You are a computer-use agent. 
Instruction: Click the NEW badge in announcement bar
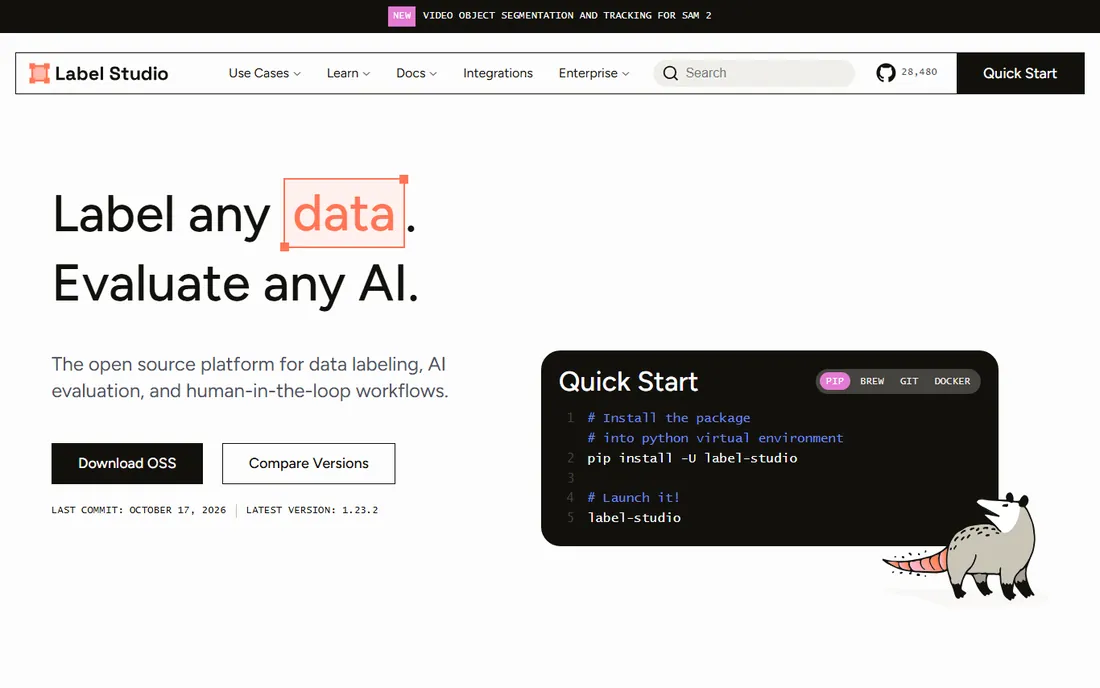pos(401,15)
